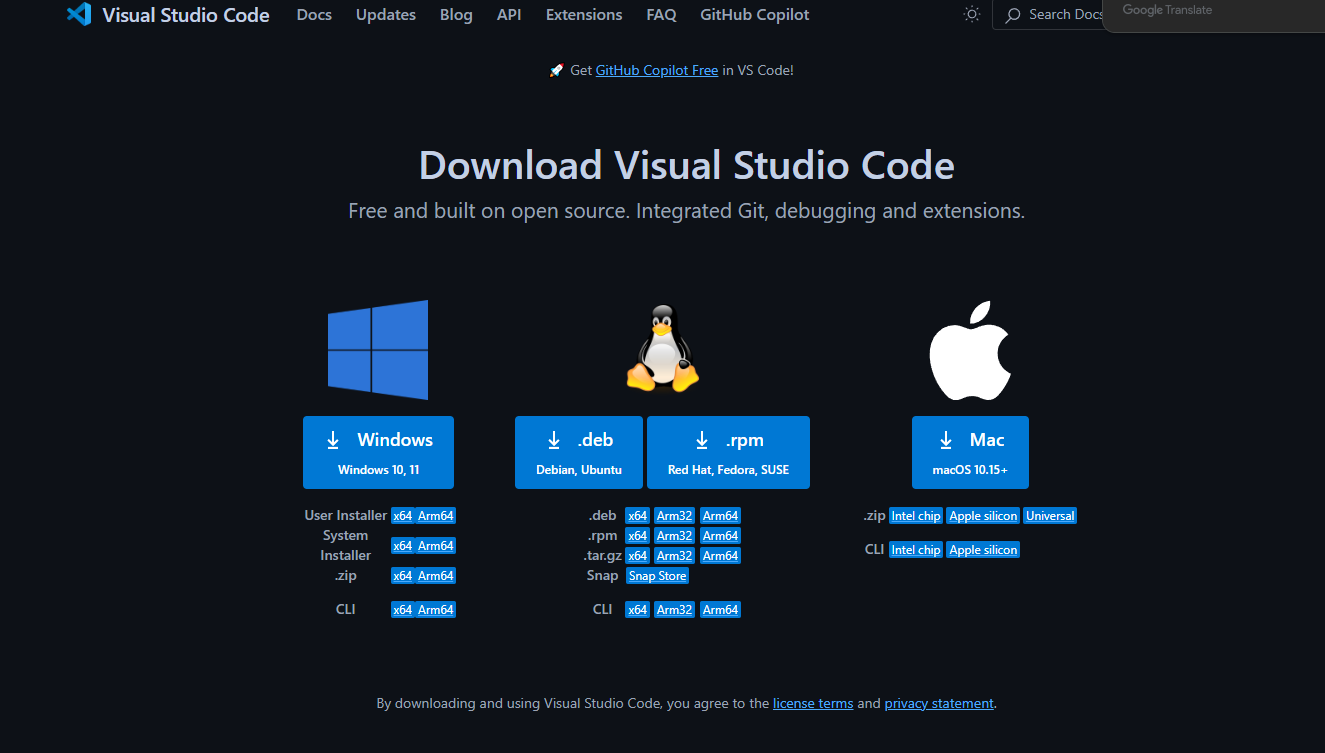This screenshot has width=1325, height=753.
Task: Select x64 for Windows System Installer
Action: [x=403, y=546]
